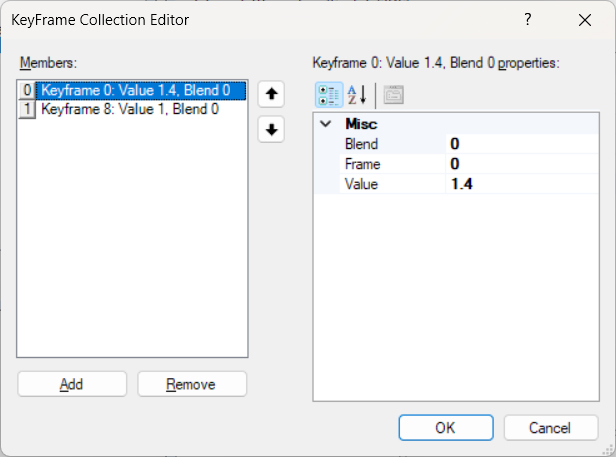Viewport: 616px width, 457px height.
Task: Click index box 0 in Members list
Action: click(x=27, y=90)
